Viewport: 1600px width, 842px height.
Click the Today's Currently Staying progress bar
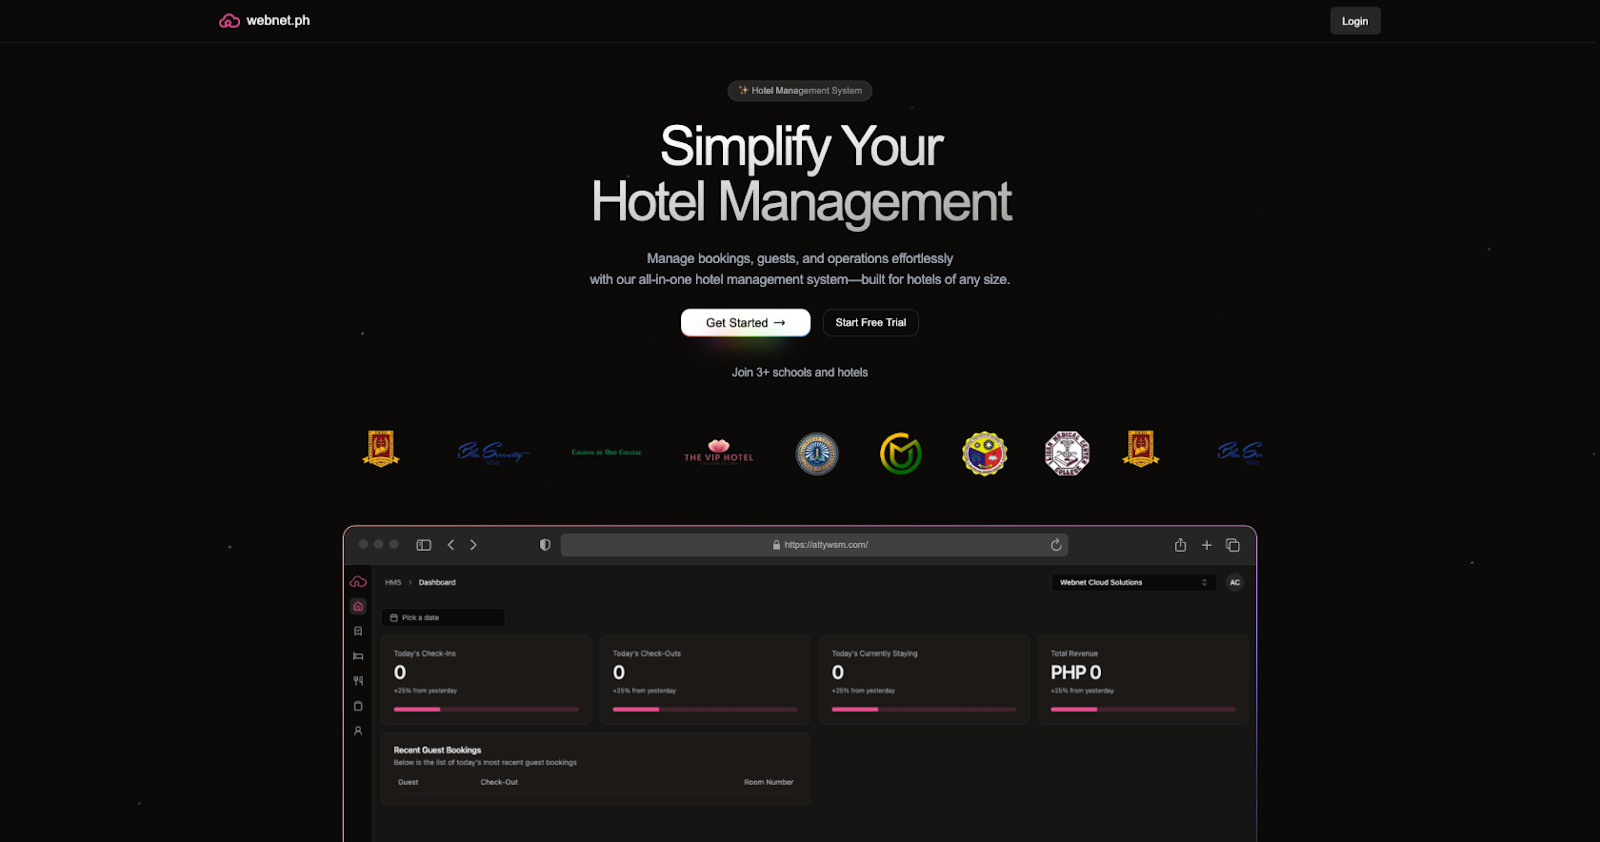[924, 709]
